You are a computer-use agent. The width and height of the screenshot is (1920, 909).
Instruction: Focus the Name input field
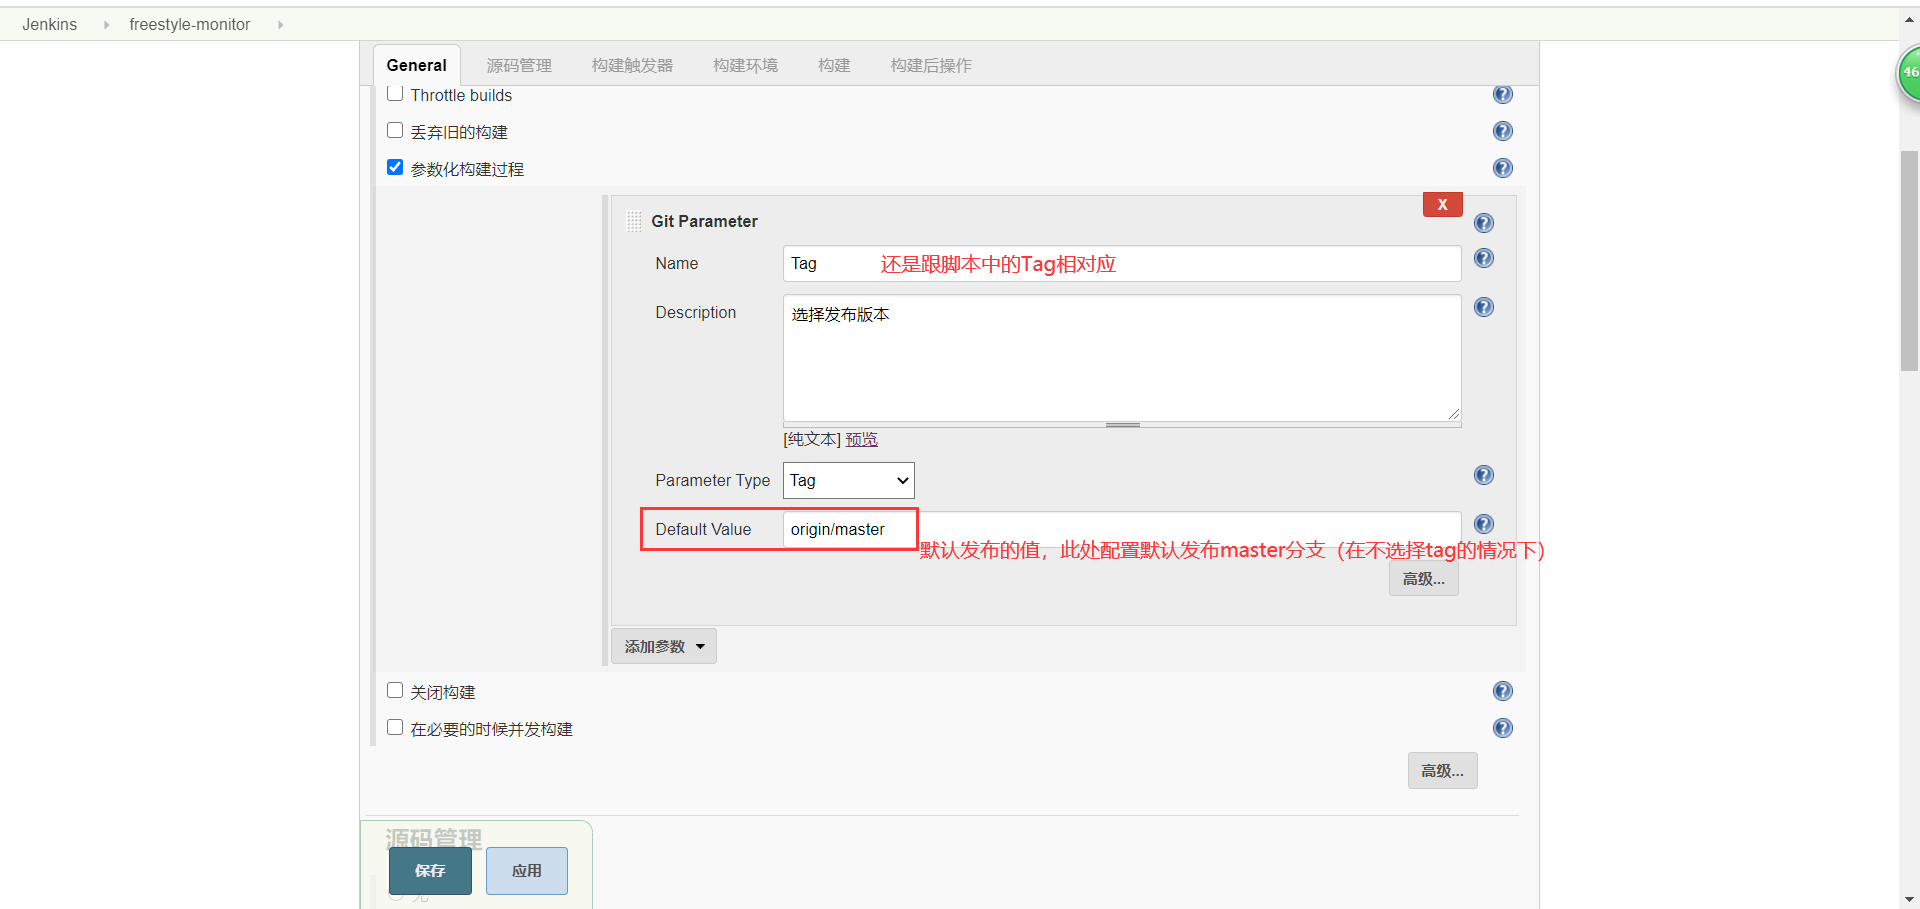[x=1122, y=263]
